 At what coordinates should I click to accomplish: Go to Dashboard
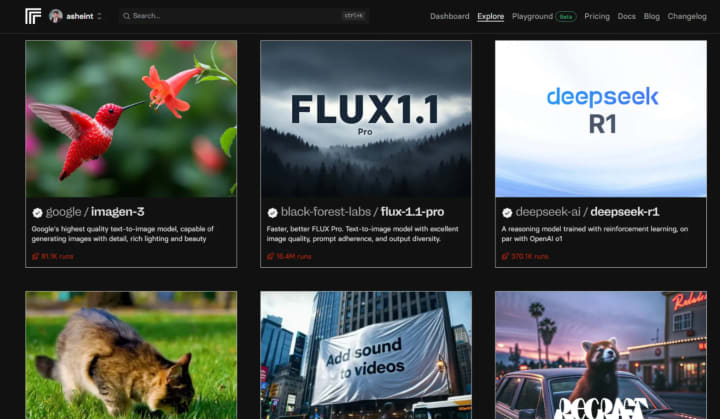pyautogui.click(x=450, y=16)
